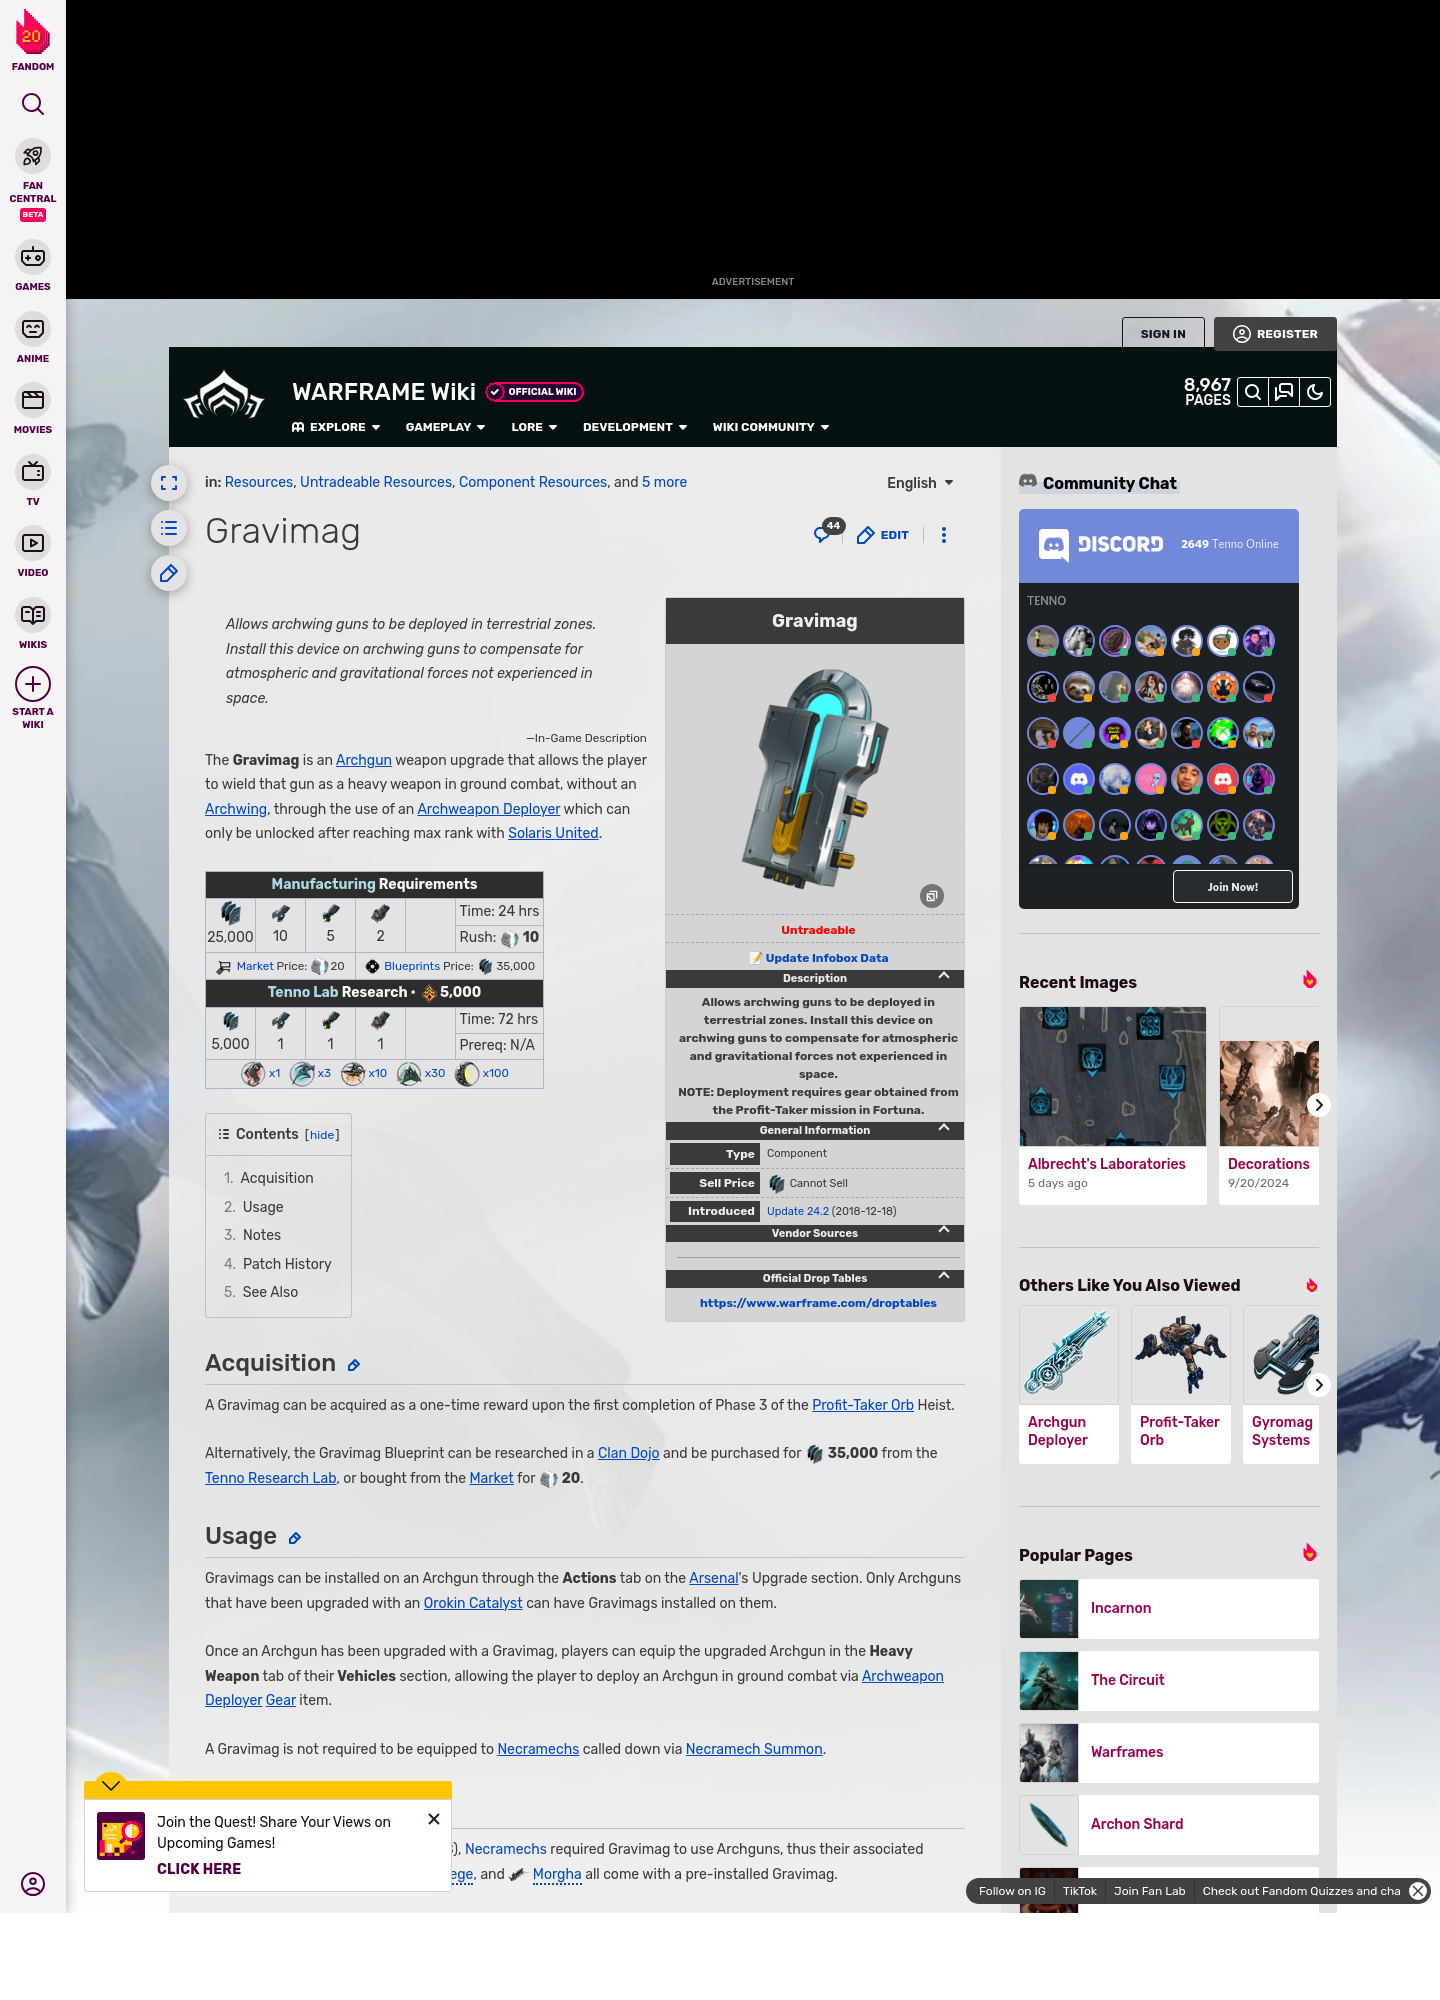Open the Resources category link
The image size is (1440, 2000).
tap(259, 482)
